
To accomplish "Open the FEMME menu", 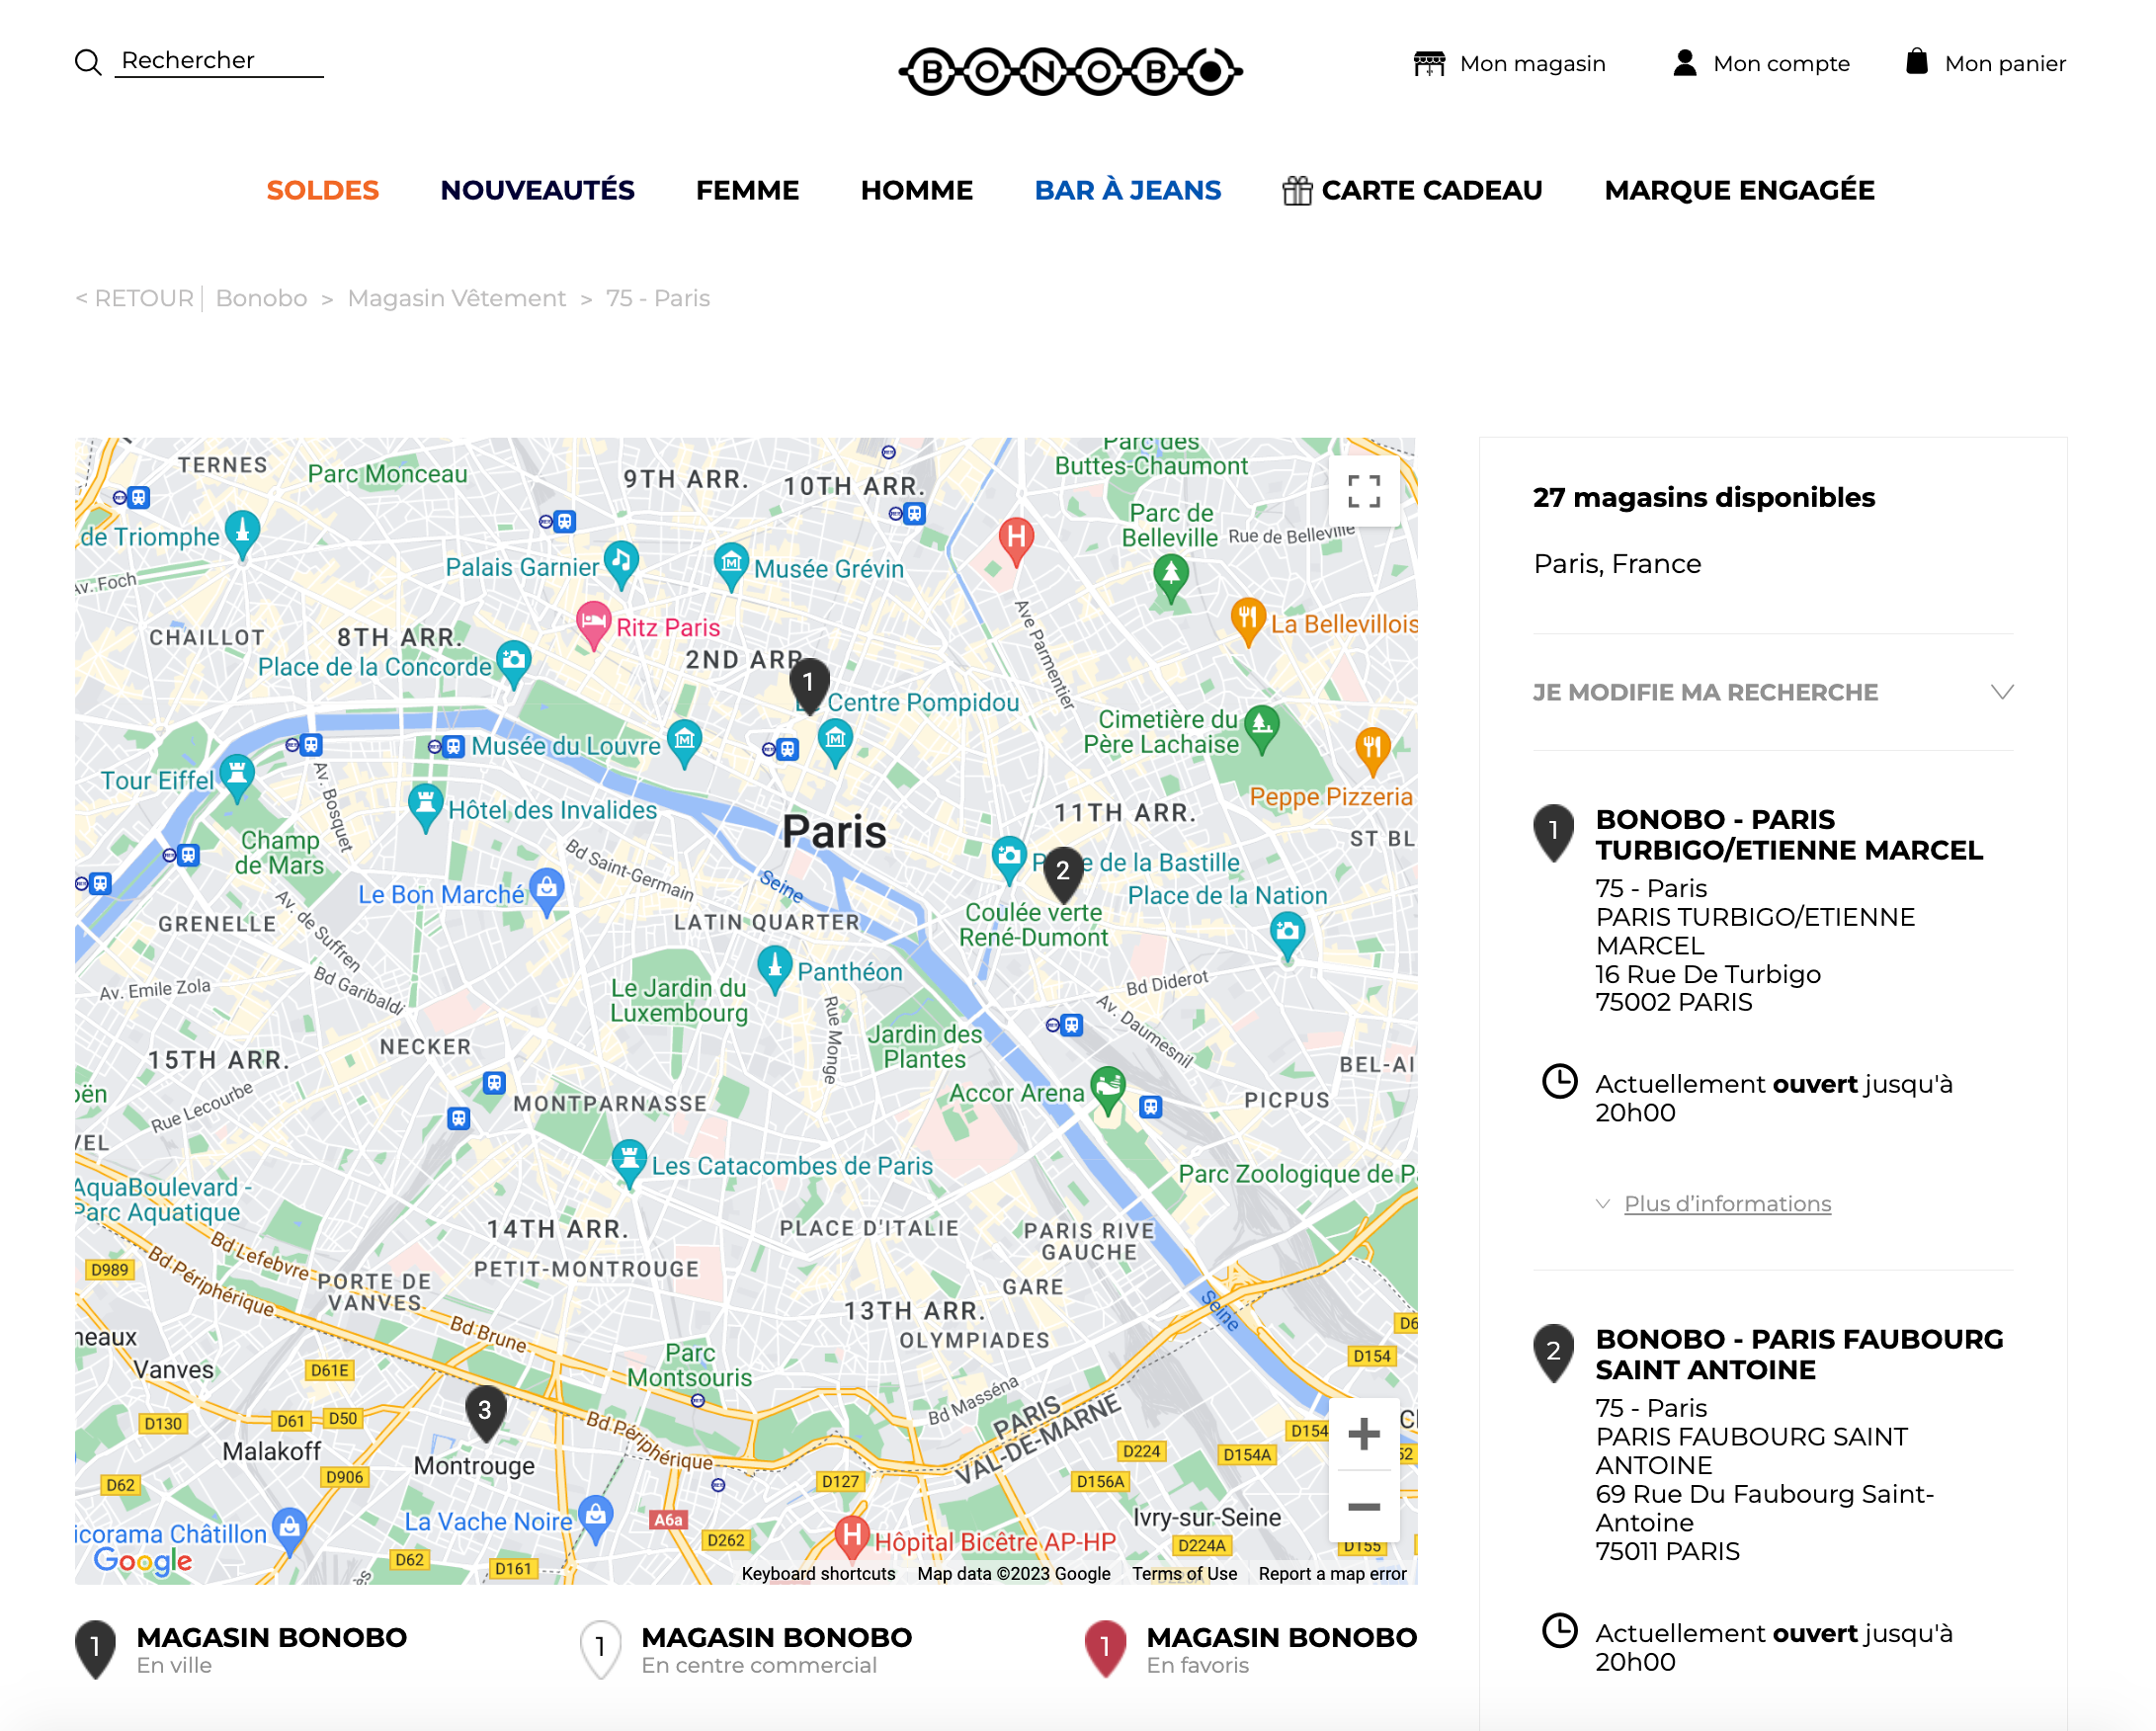I will 747,190.
